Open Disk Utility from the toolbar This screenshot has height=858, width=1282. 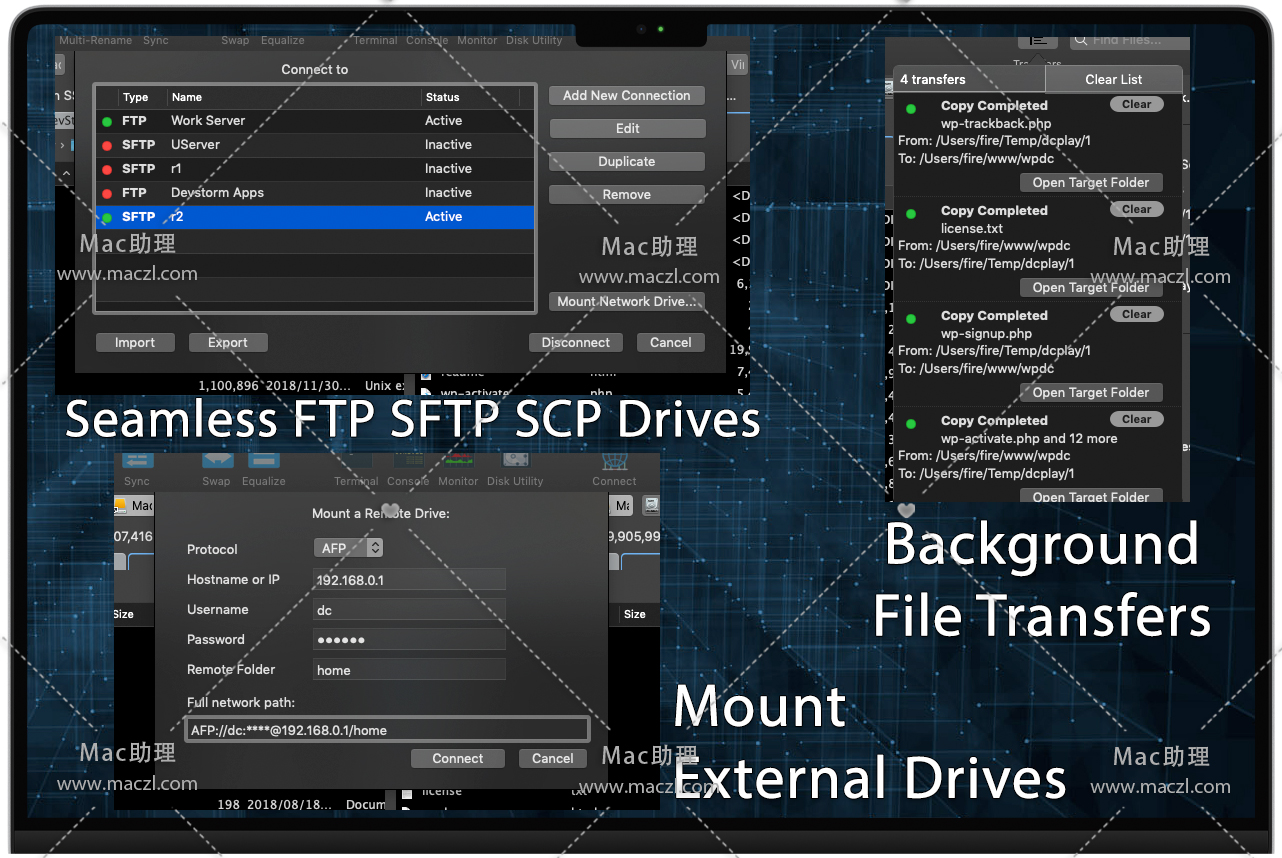pyautogui.click(x=514, y=462)
